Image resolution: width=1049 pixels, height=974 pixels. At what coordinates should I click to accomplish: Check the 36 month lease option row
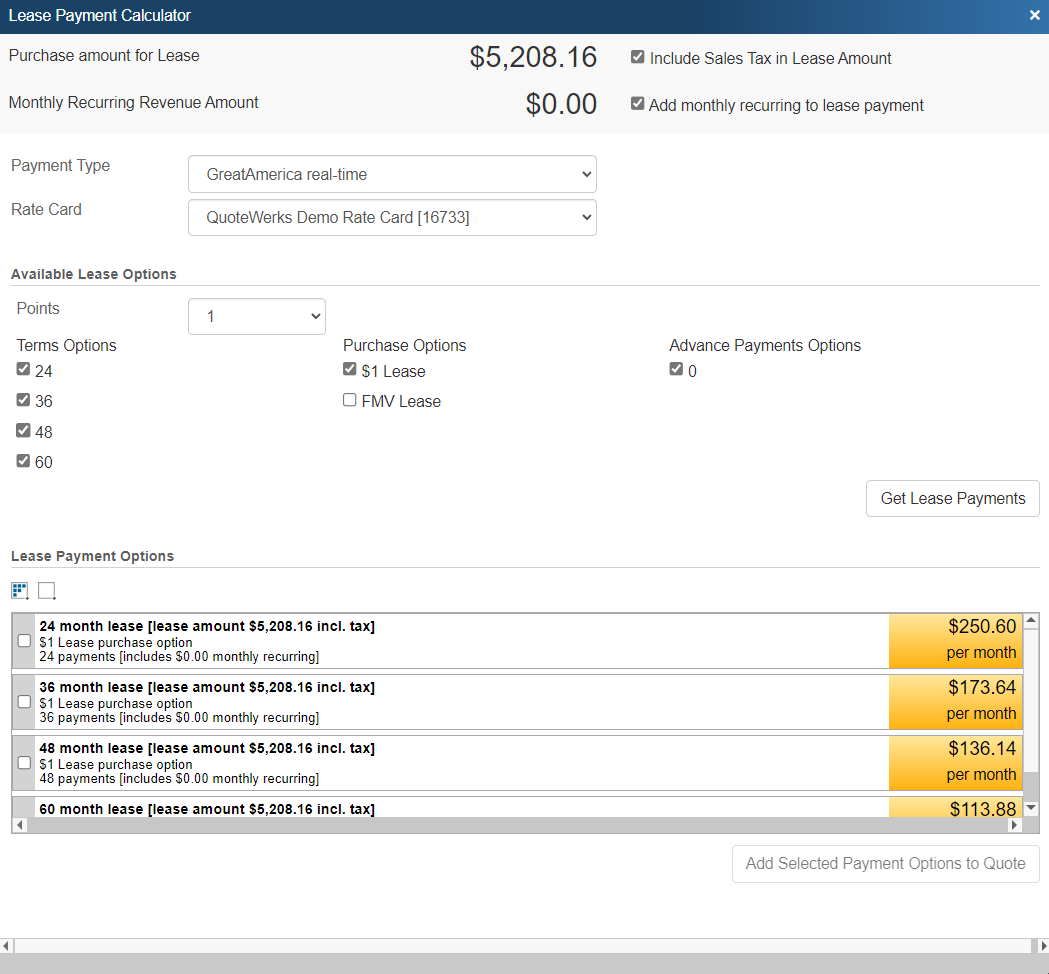pyautogui.click(x=25, y=702)
